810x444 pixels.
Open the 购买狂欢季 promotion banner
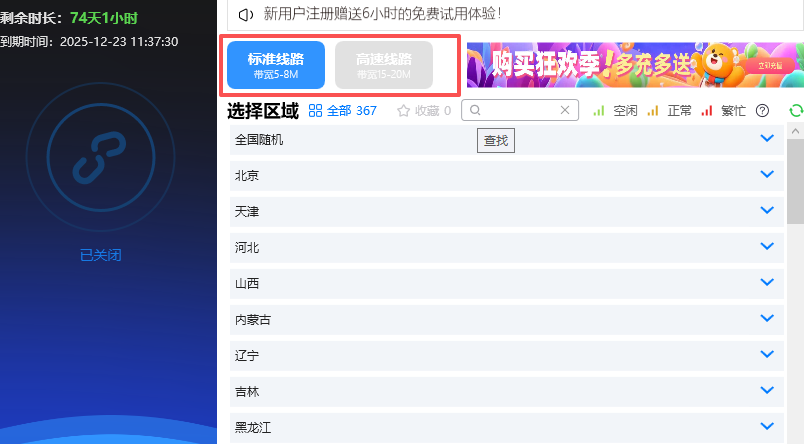coord(635,65)
